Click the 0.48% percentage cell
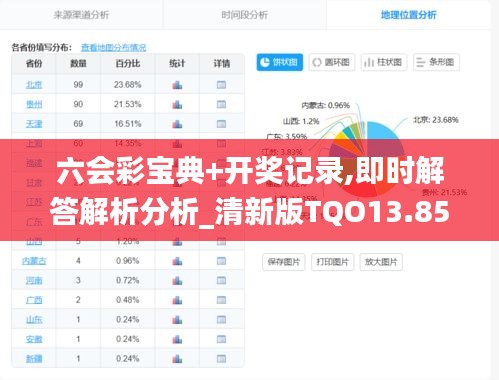The width and height of the screenshot is (499, 380). (x=128, y=300)
